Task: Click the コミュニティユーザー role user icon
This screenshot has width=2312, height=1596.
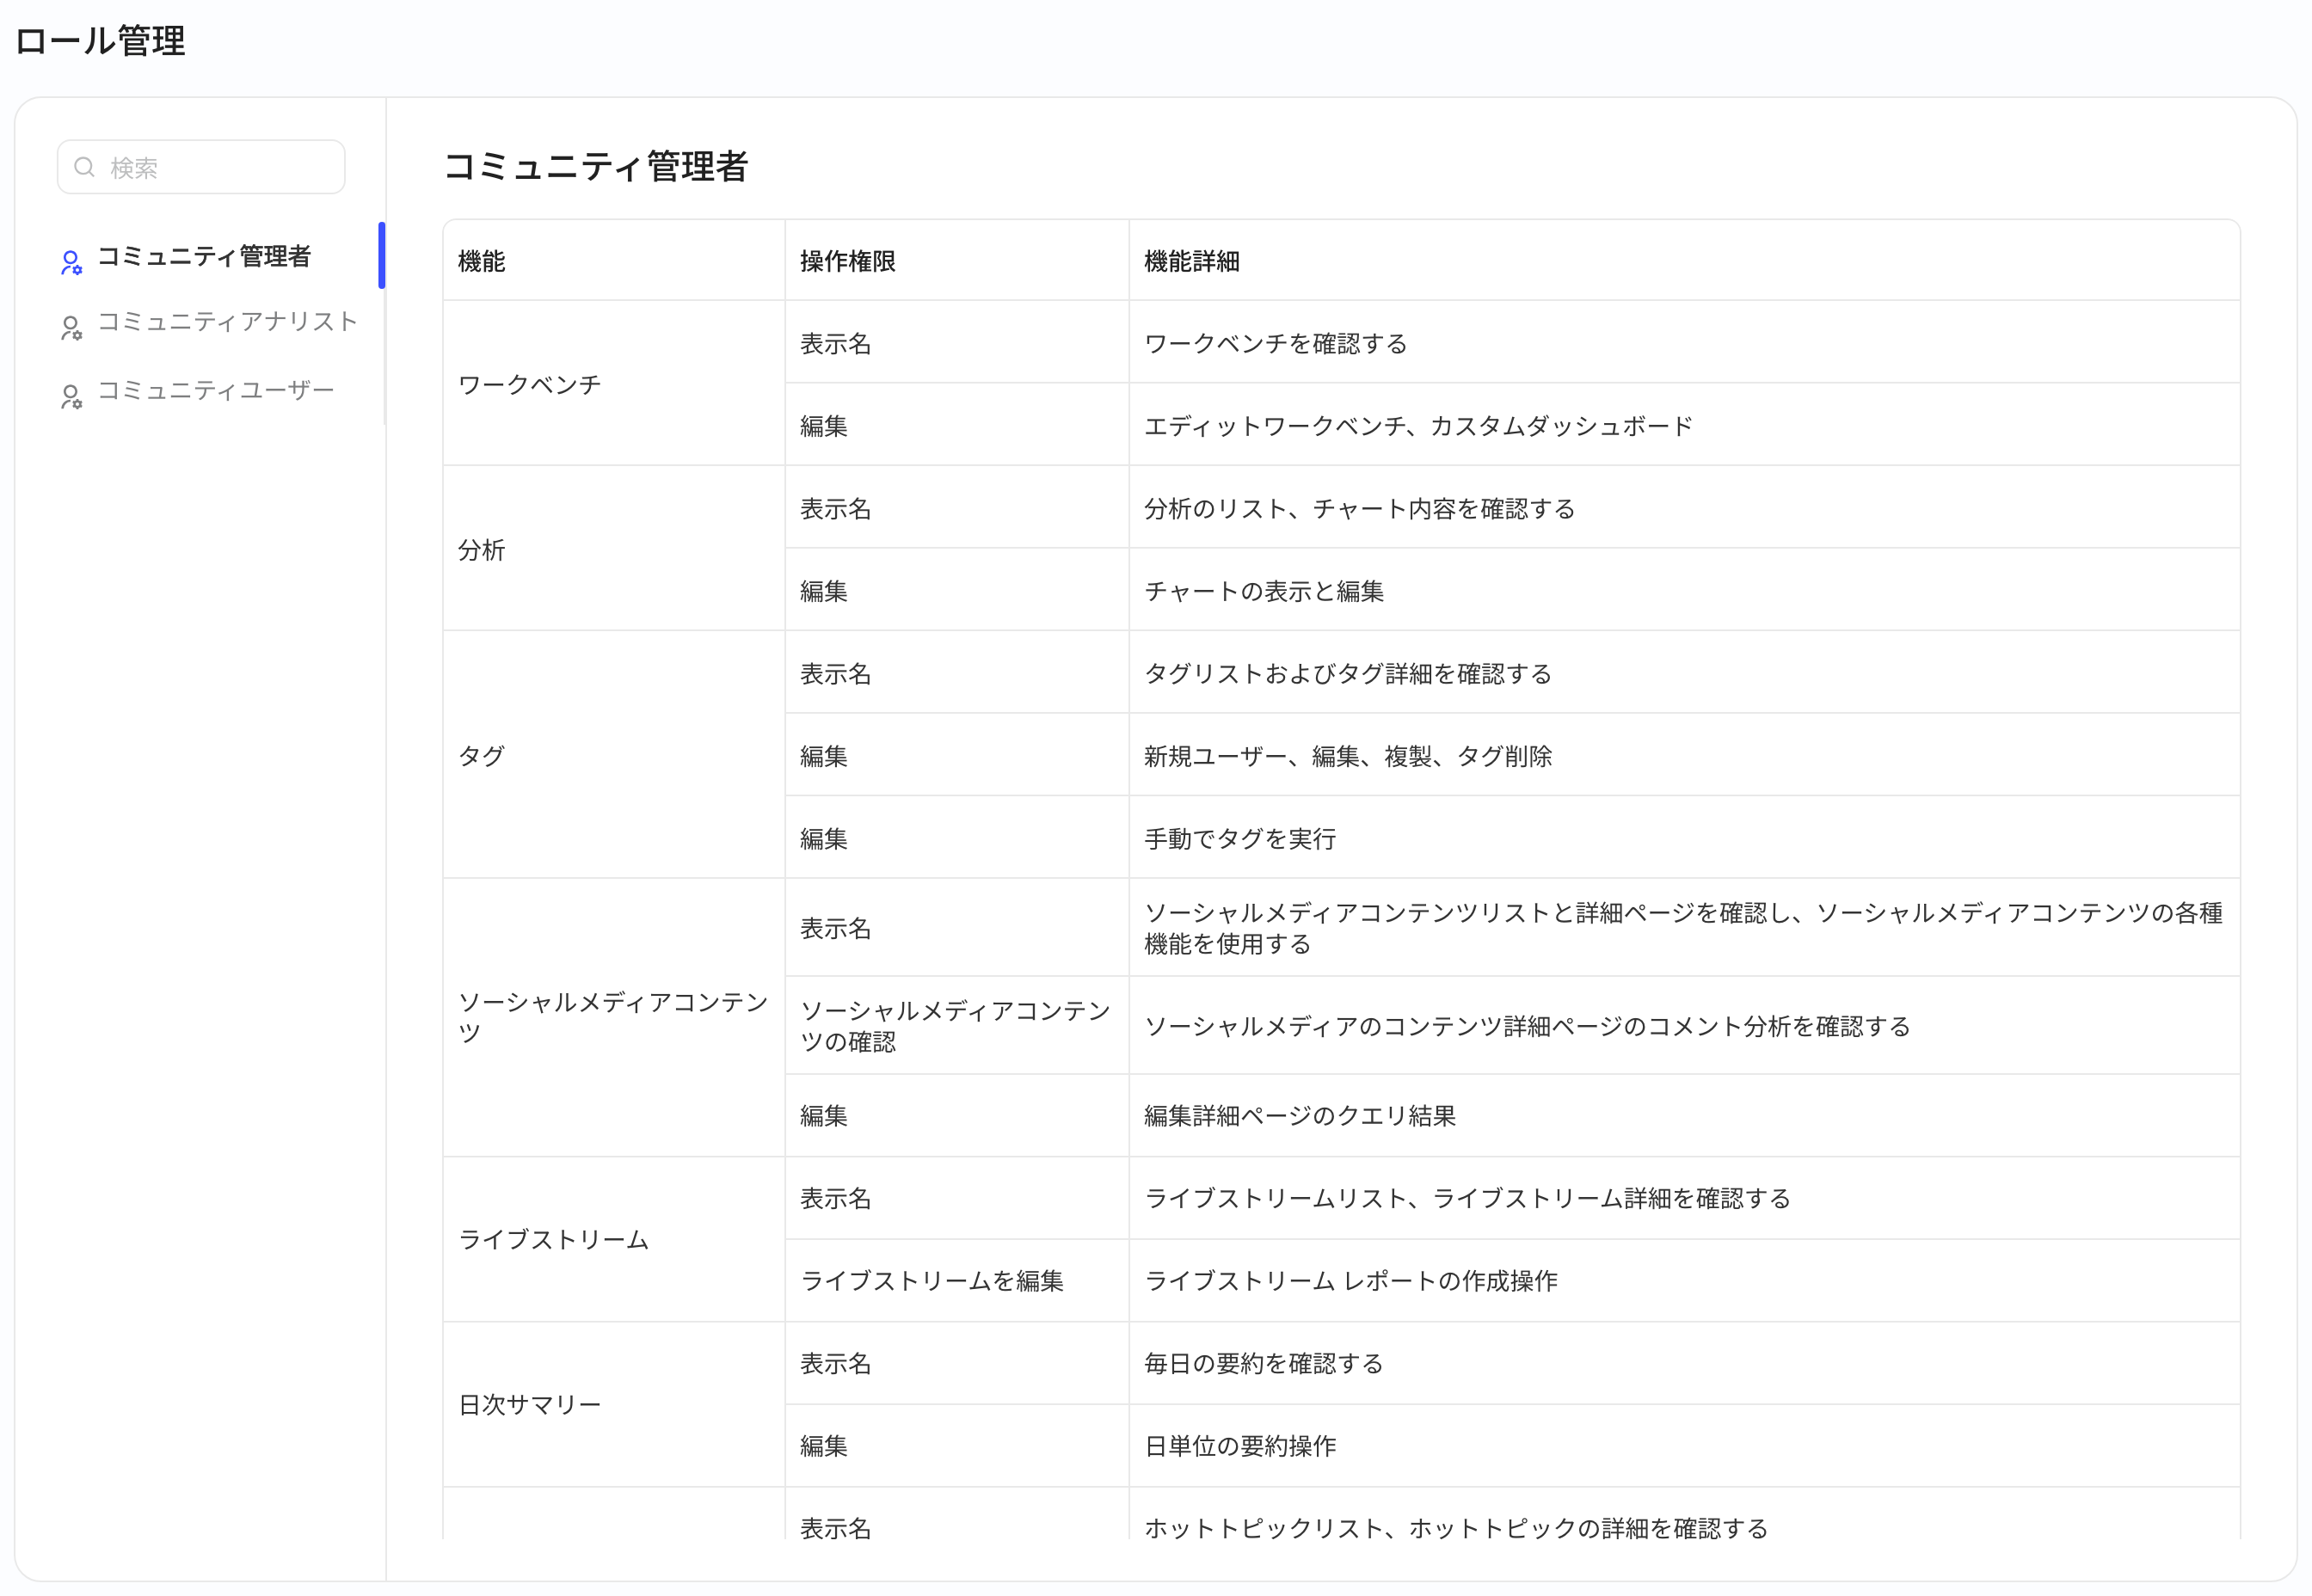Action: [x=71, y=397]
